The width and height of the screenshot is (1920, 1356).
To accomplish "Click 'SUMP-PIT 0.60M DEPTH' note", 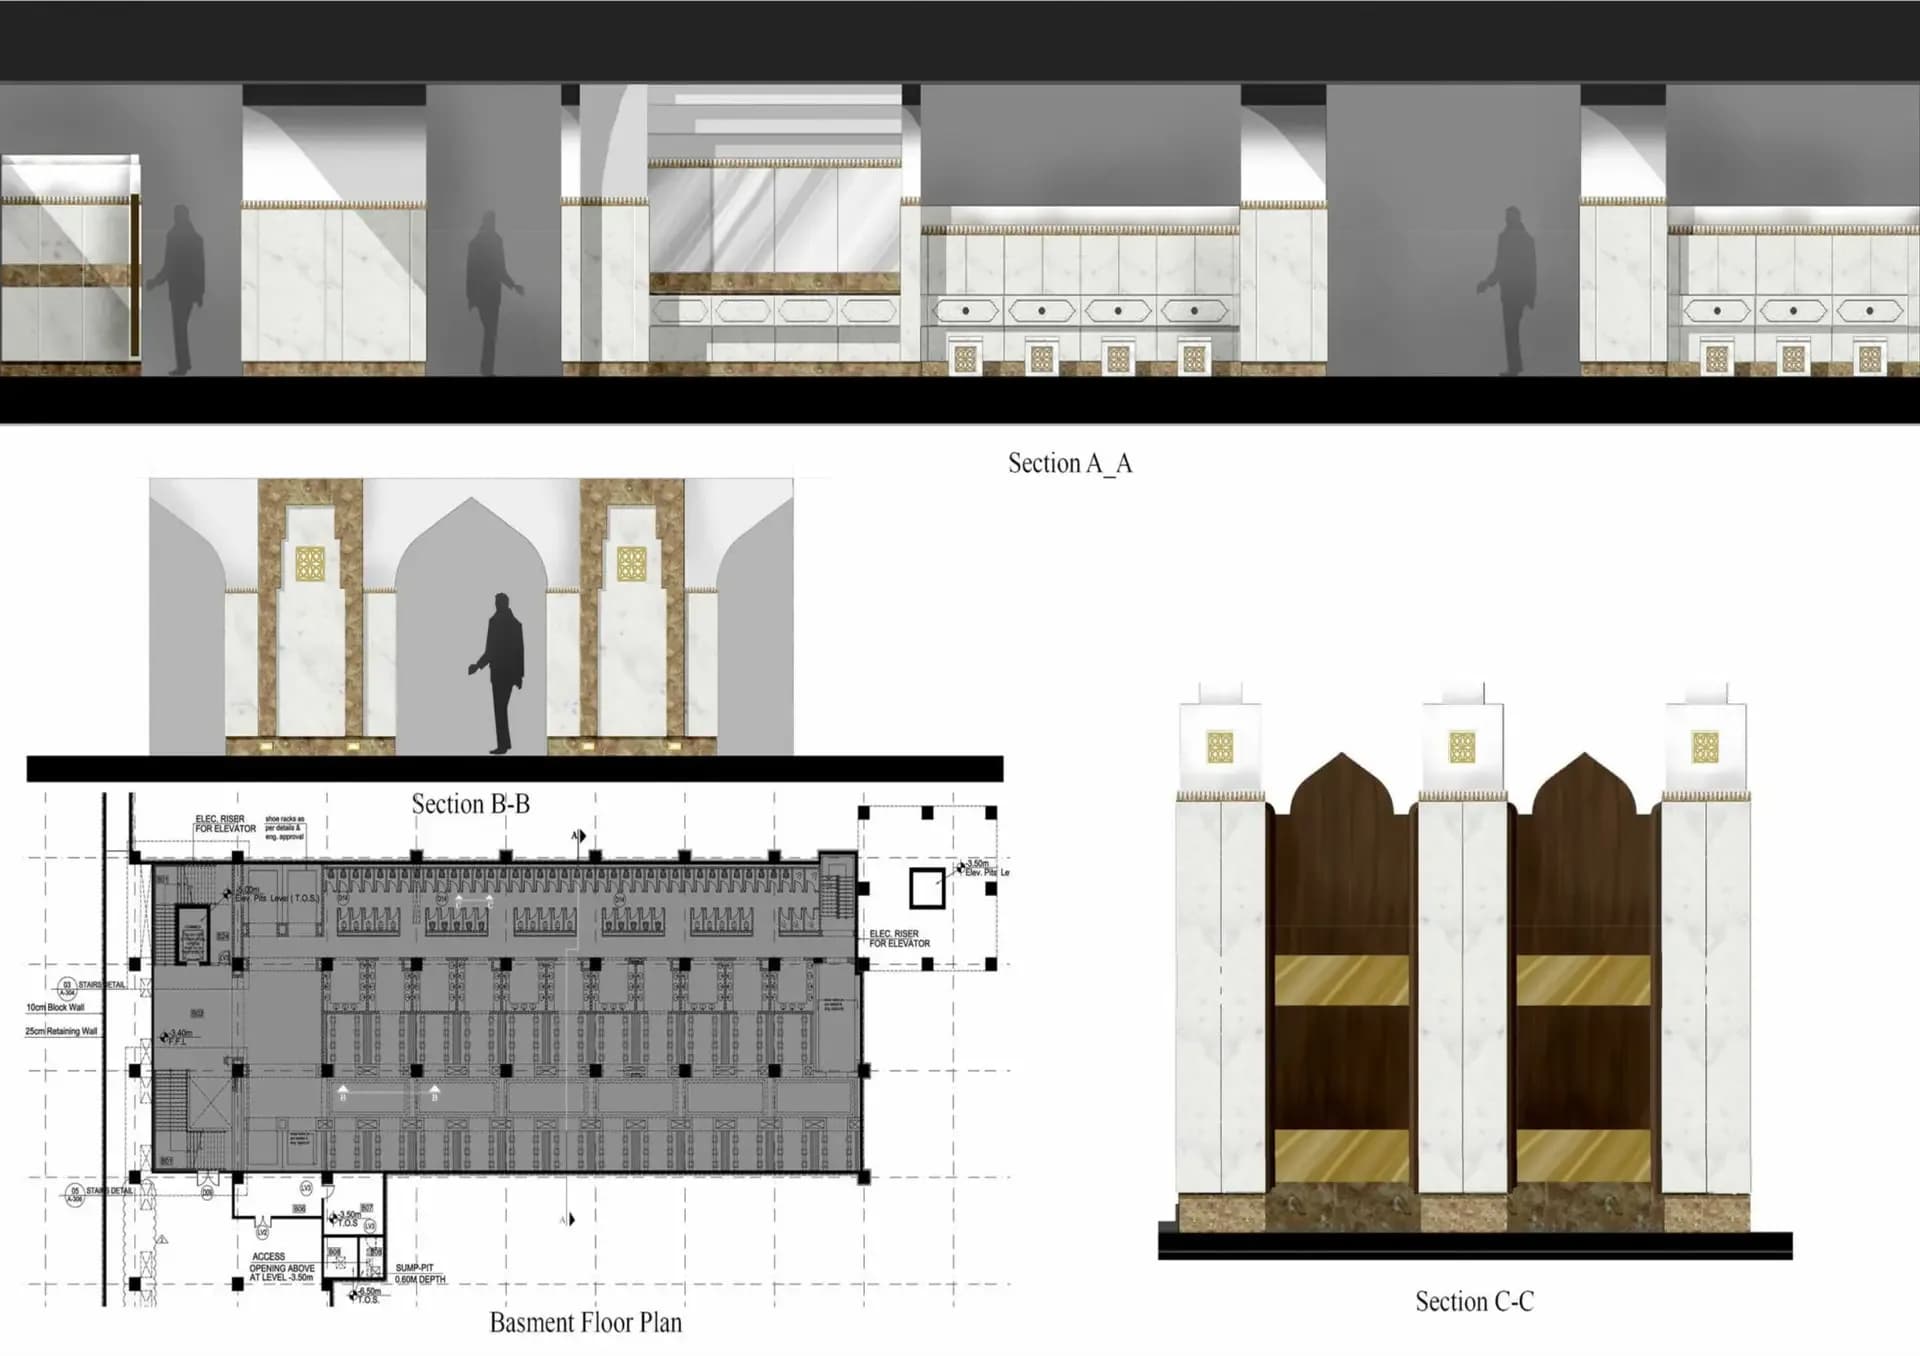I will click(420, 1274).
